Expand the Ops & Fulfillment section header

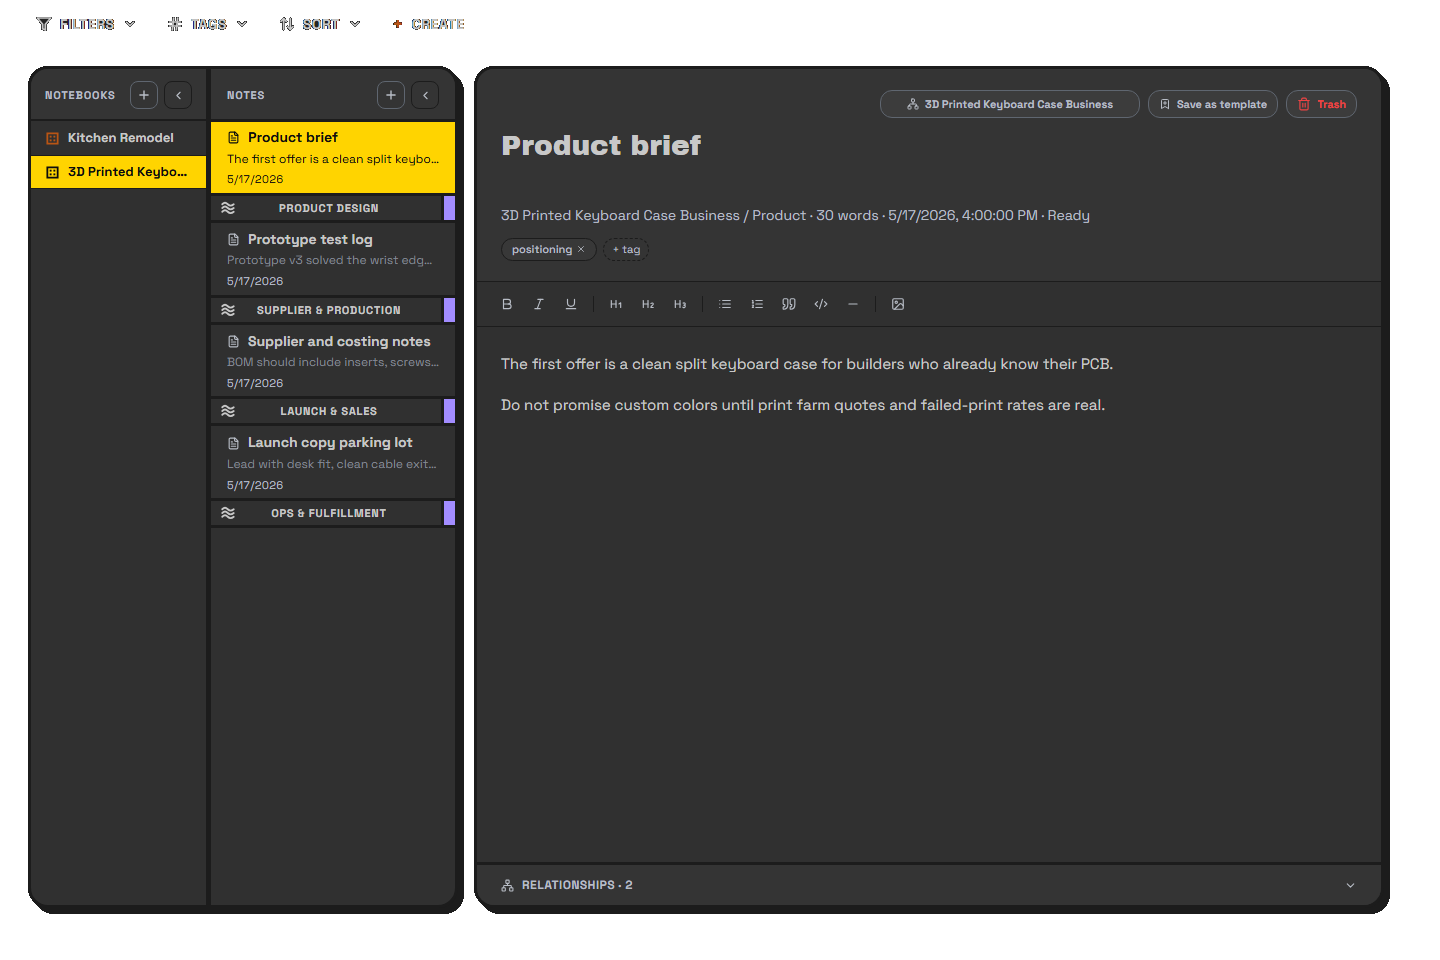[x=327, y=513]
